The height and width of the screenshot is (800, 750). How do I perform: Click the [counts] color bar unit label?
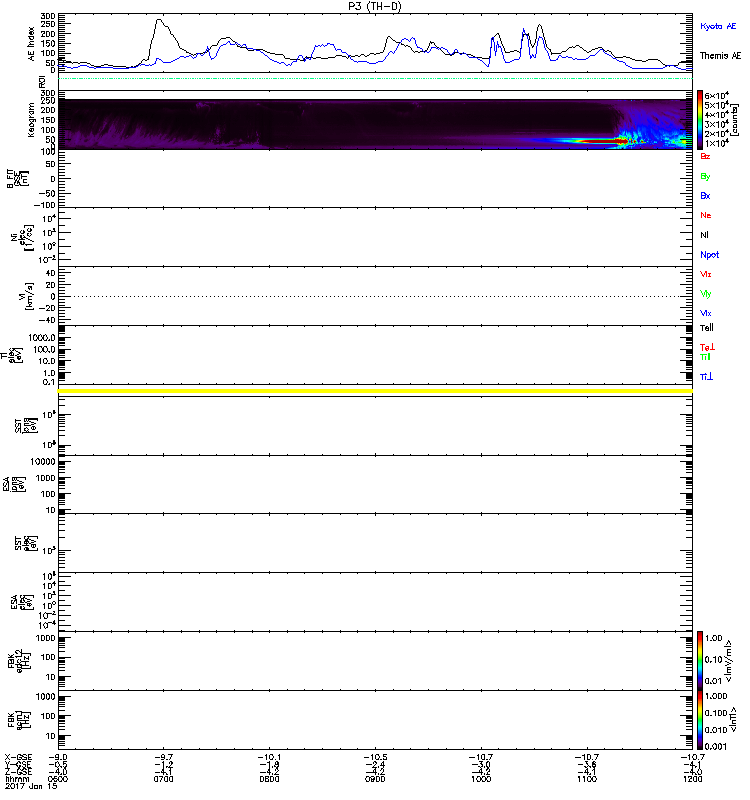click(735, 120)
